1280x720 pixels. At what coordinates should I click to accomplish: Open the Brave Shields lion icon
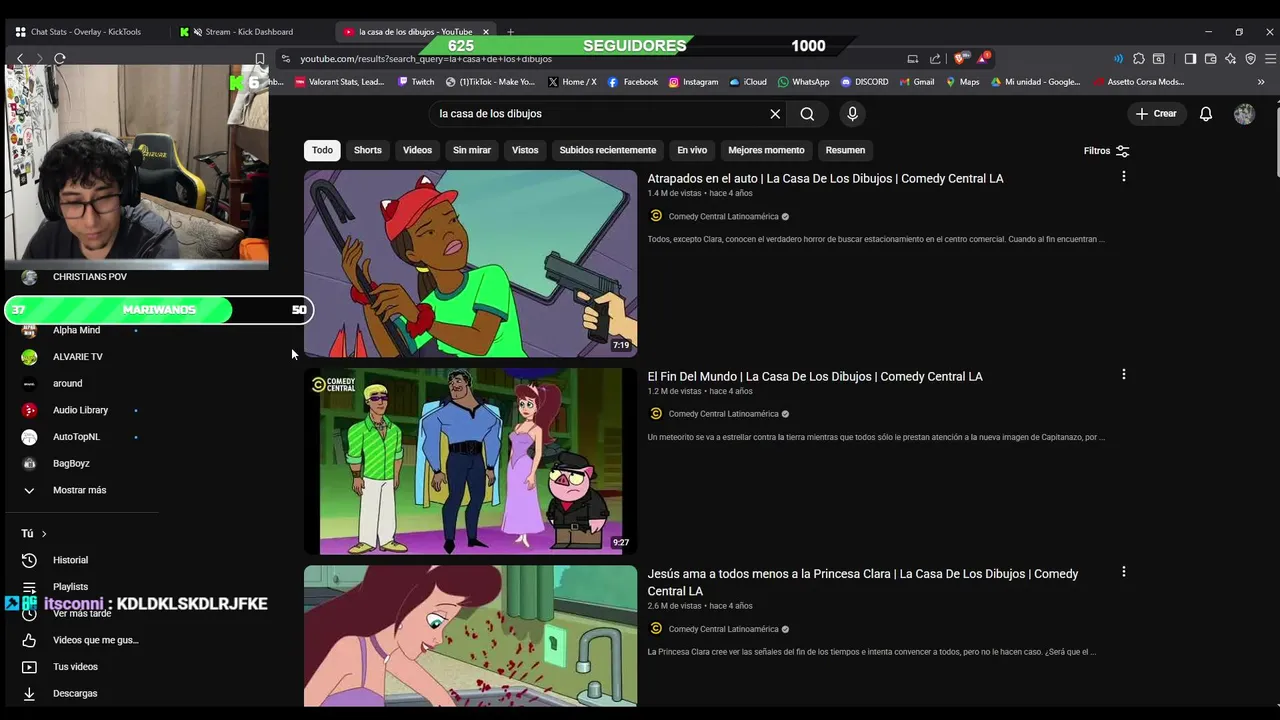pos(960,59)
